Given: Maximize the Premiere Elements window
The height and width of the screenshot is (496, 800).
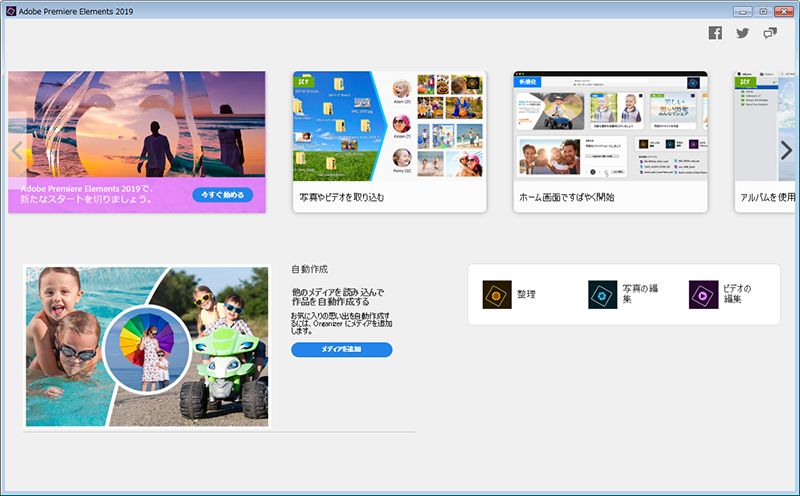Looking at the screenshot, I should coord(763,11).
